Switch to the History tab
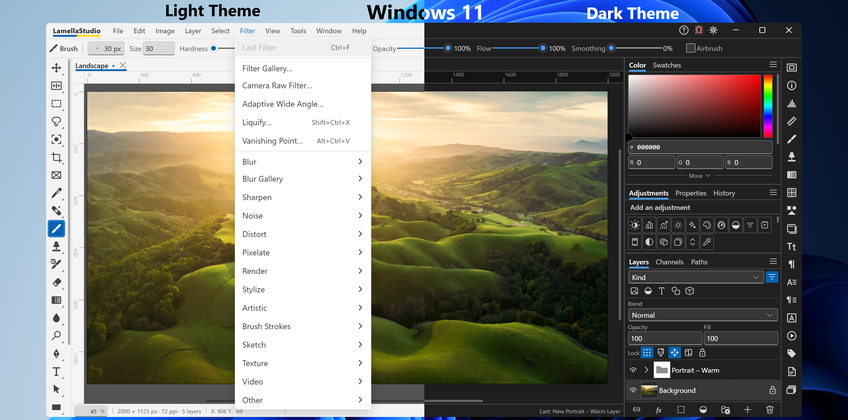848x420 pixels. point(724,193)
